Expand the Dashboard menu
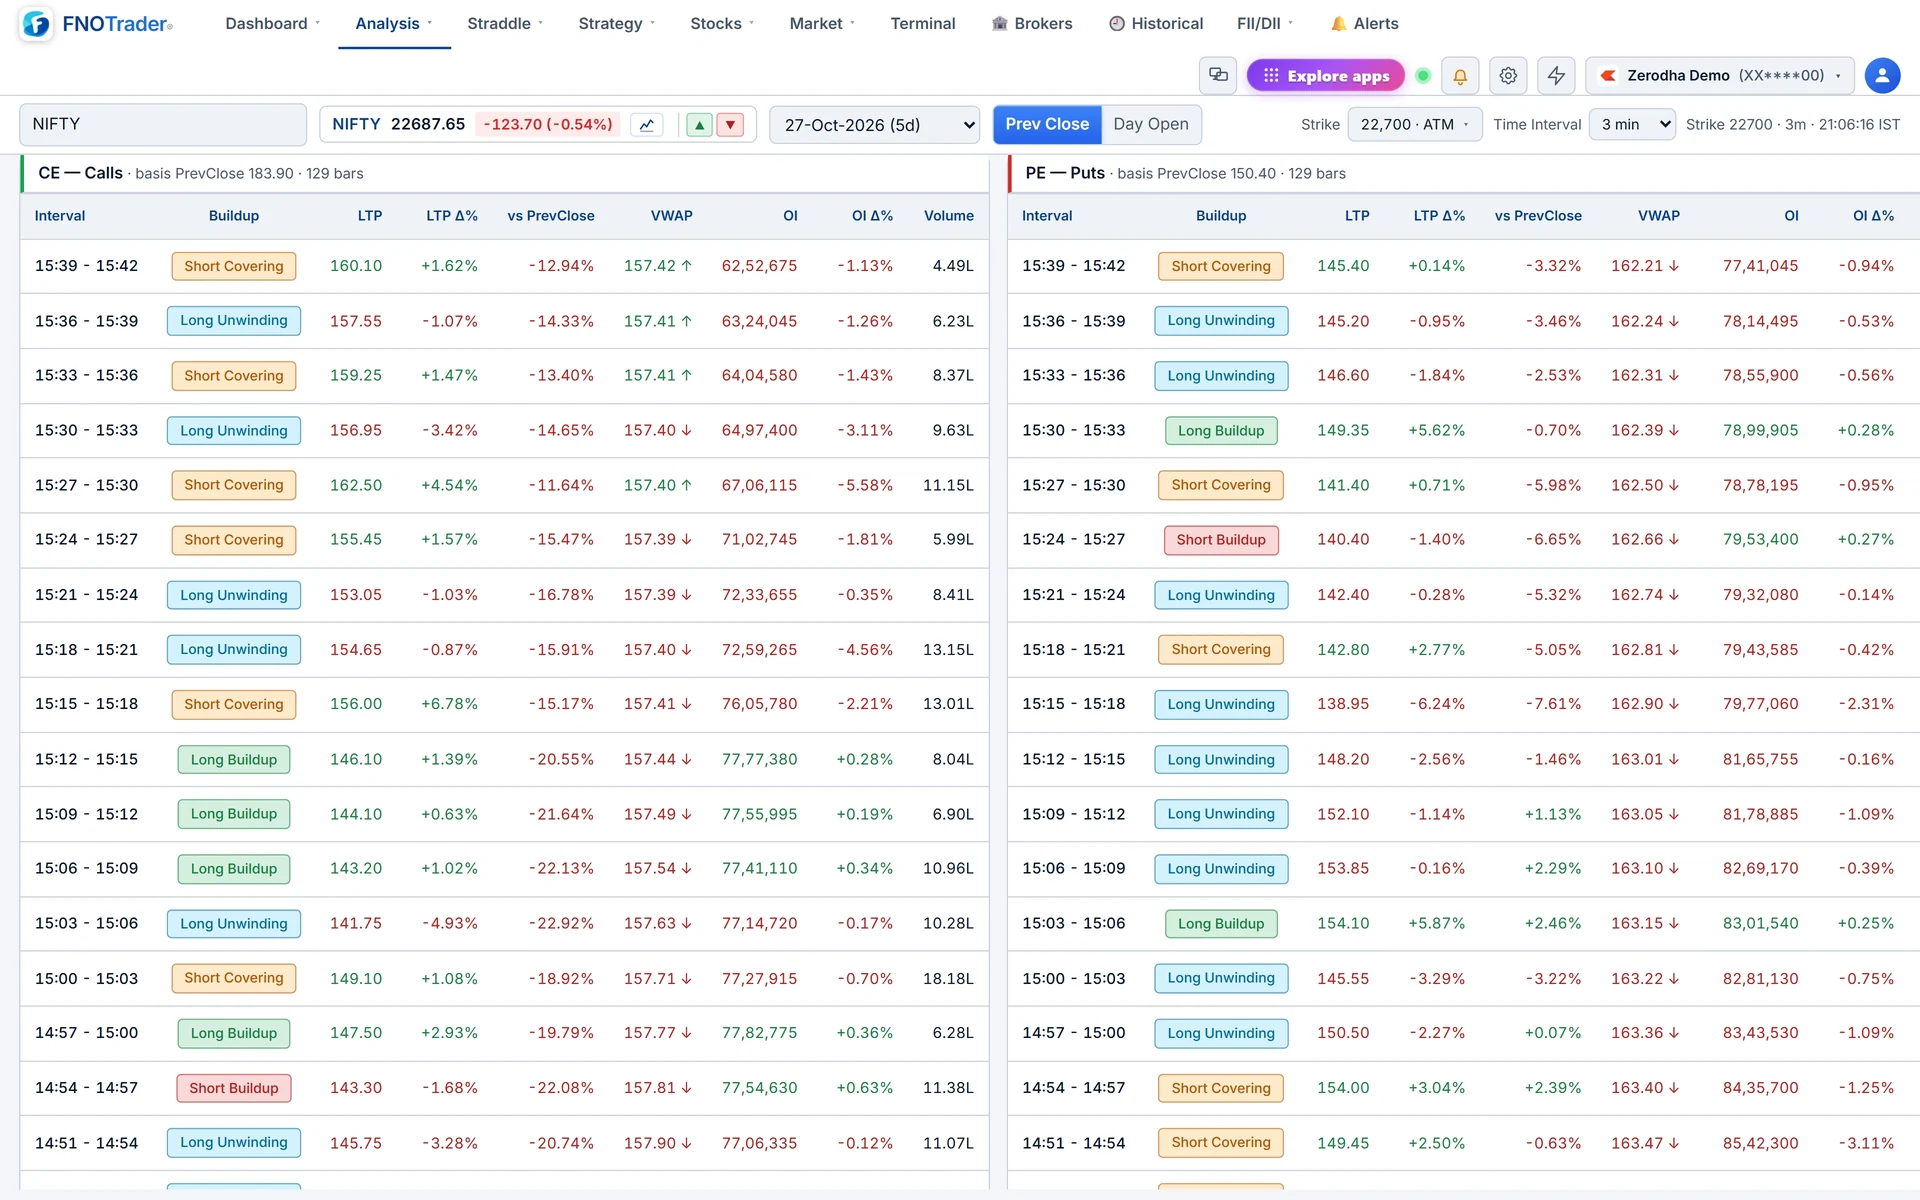1920x1200 pixels. tap(272, 23)
